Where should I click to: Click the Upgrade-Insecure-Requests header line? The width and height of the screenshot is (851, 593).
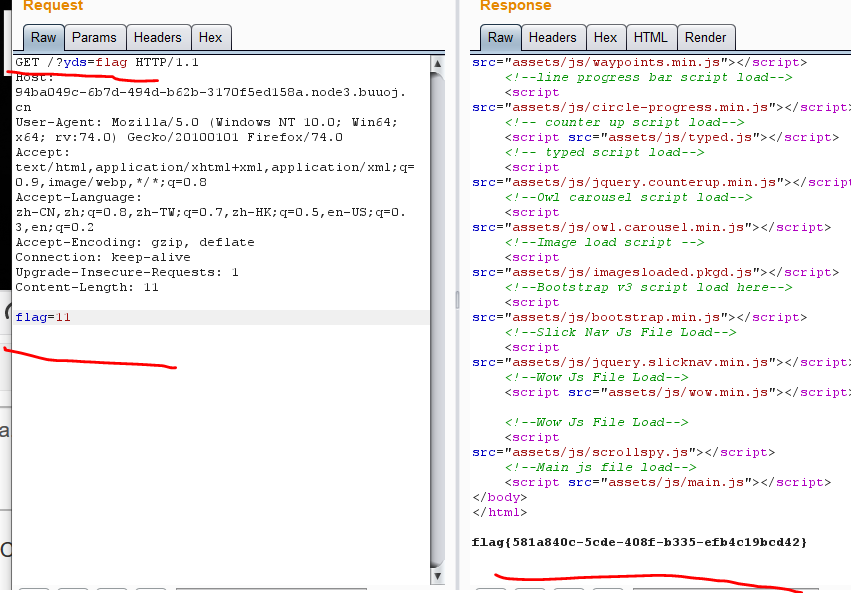pyautogui.click(x=127, y=272)
